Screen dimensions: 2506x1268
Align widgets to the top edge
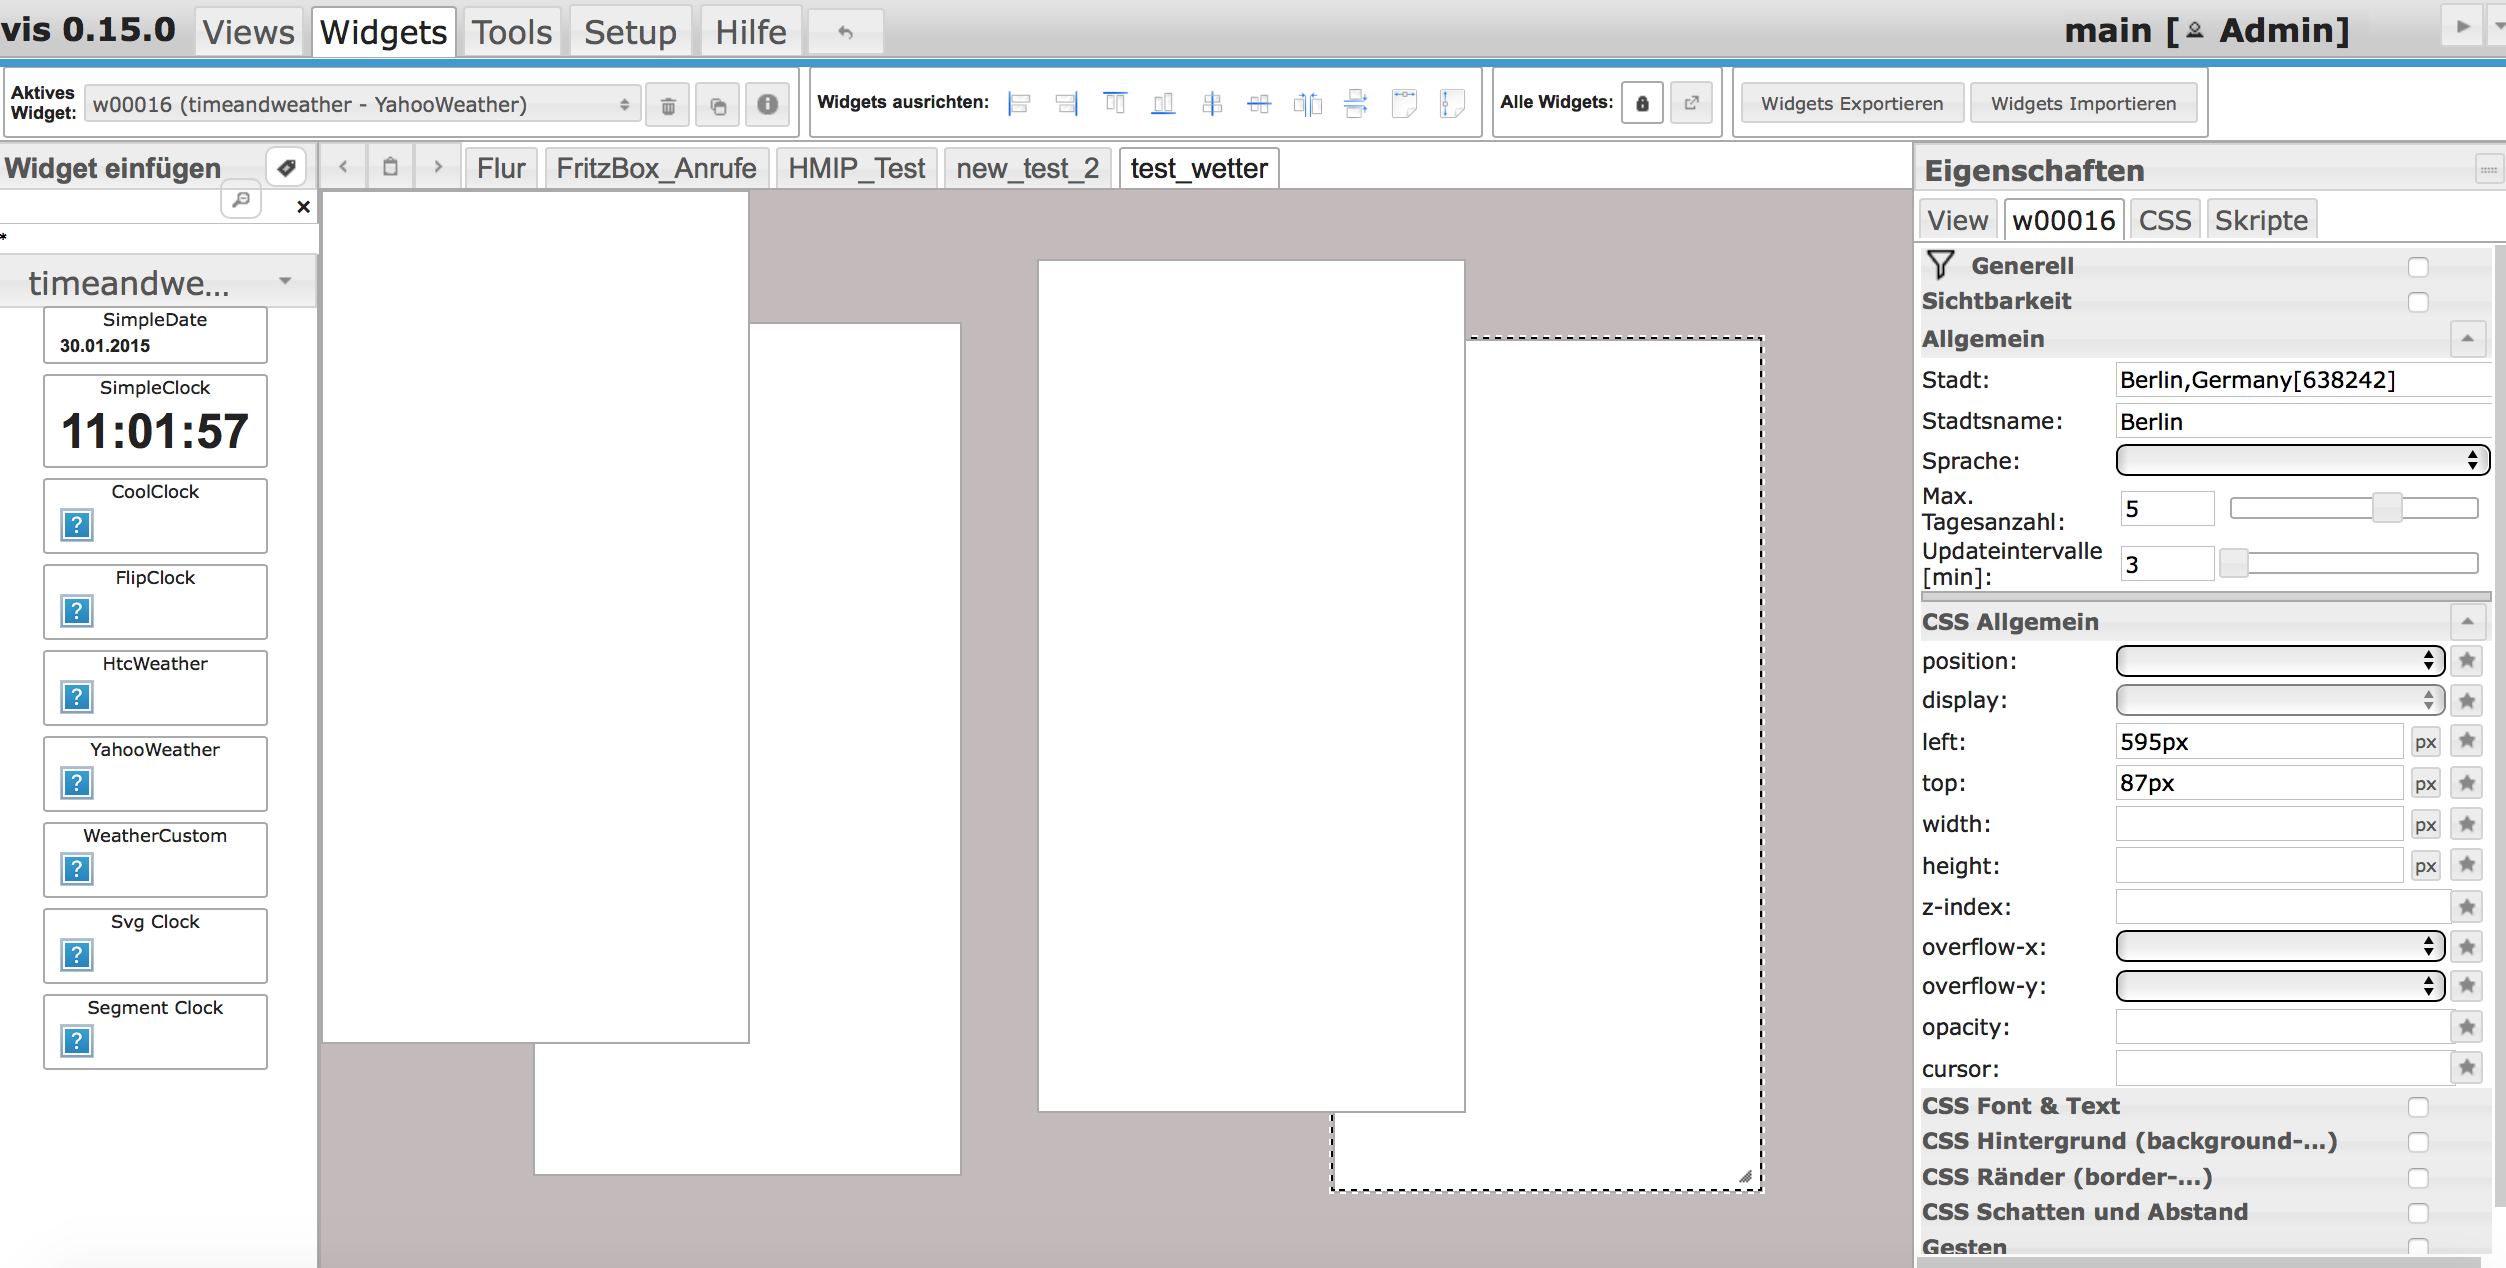(1114, 103)
